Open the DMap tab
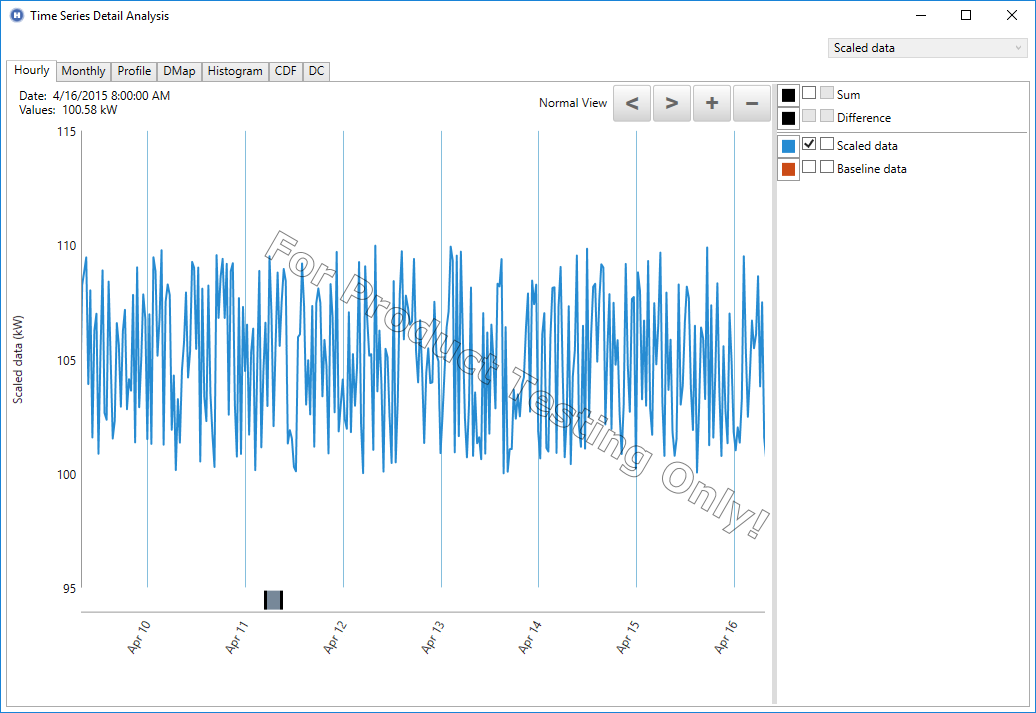This screenshot has height=713, width=1036. click(x=178, y=71)
